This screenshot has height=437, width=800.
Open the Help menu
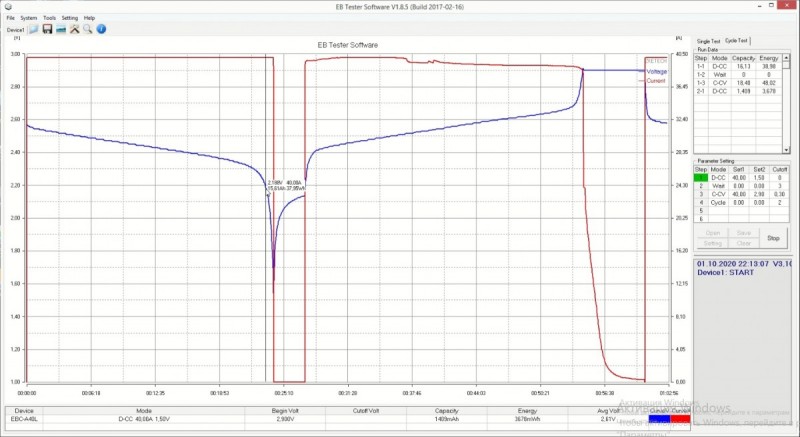[89, 18]
